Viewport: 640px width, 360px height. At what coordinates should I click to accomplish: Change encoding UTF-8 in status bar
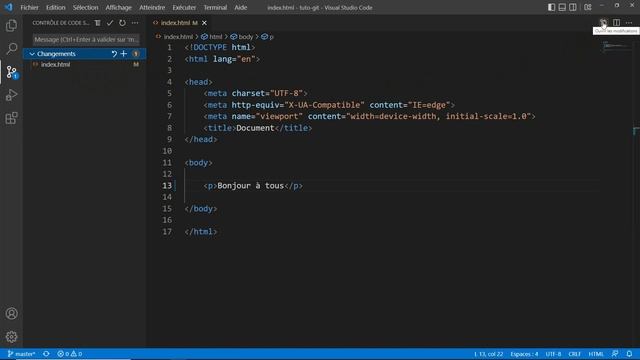pos(553,354)
